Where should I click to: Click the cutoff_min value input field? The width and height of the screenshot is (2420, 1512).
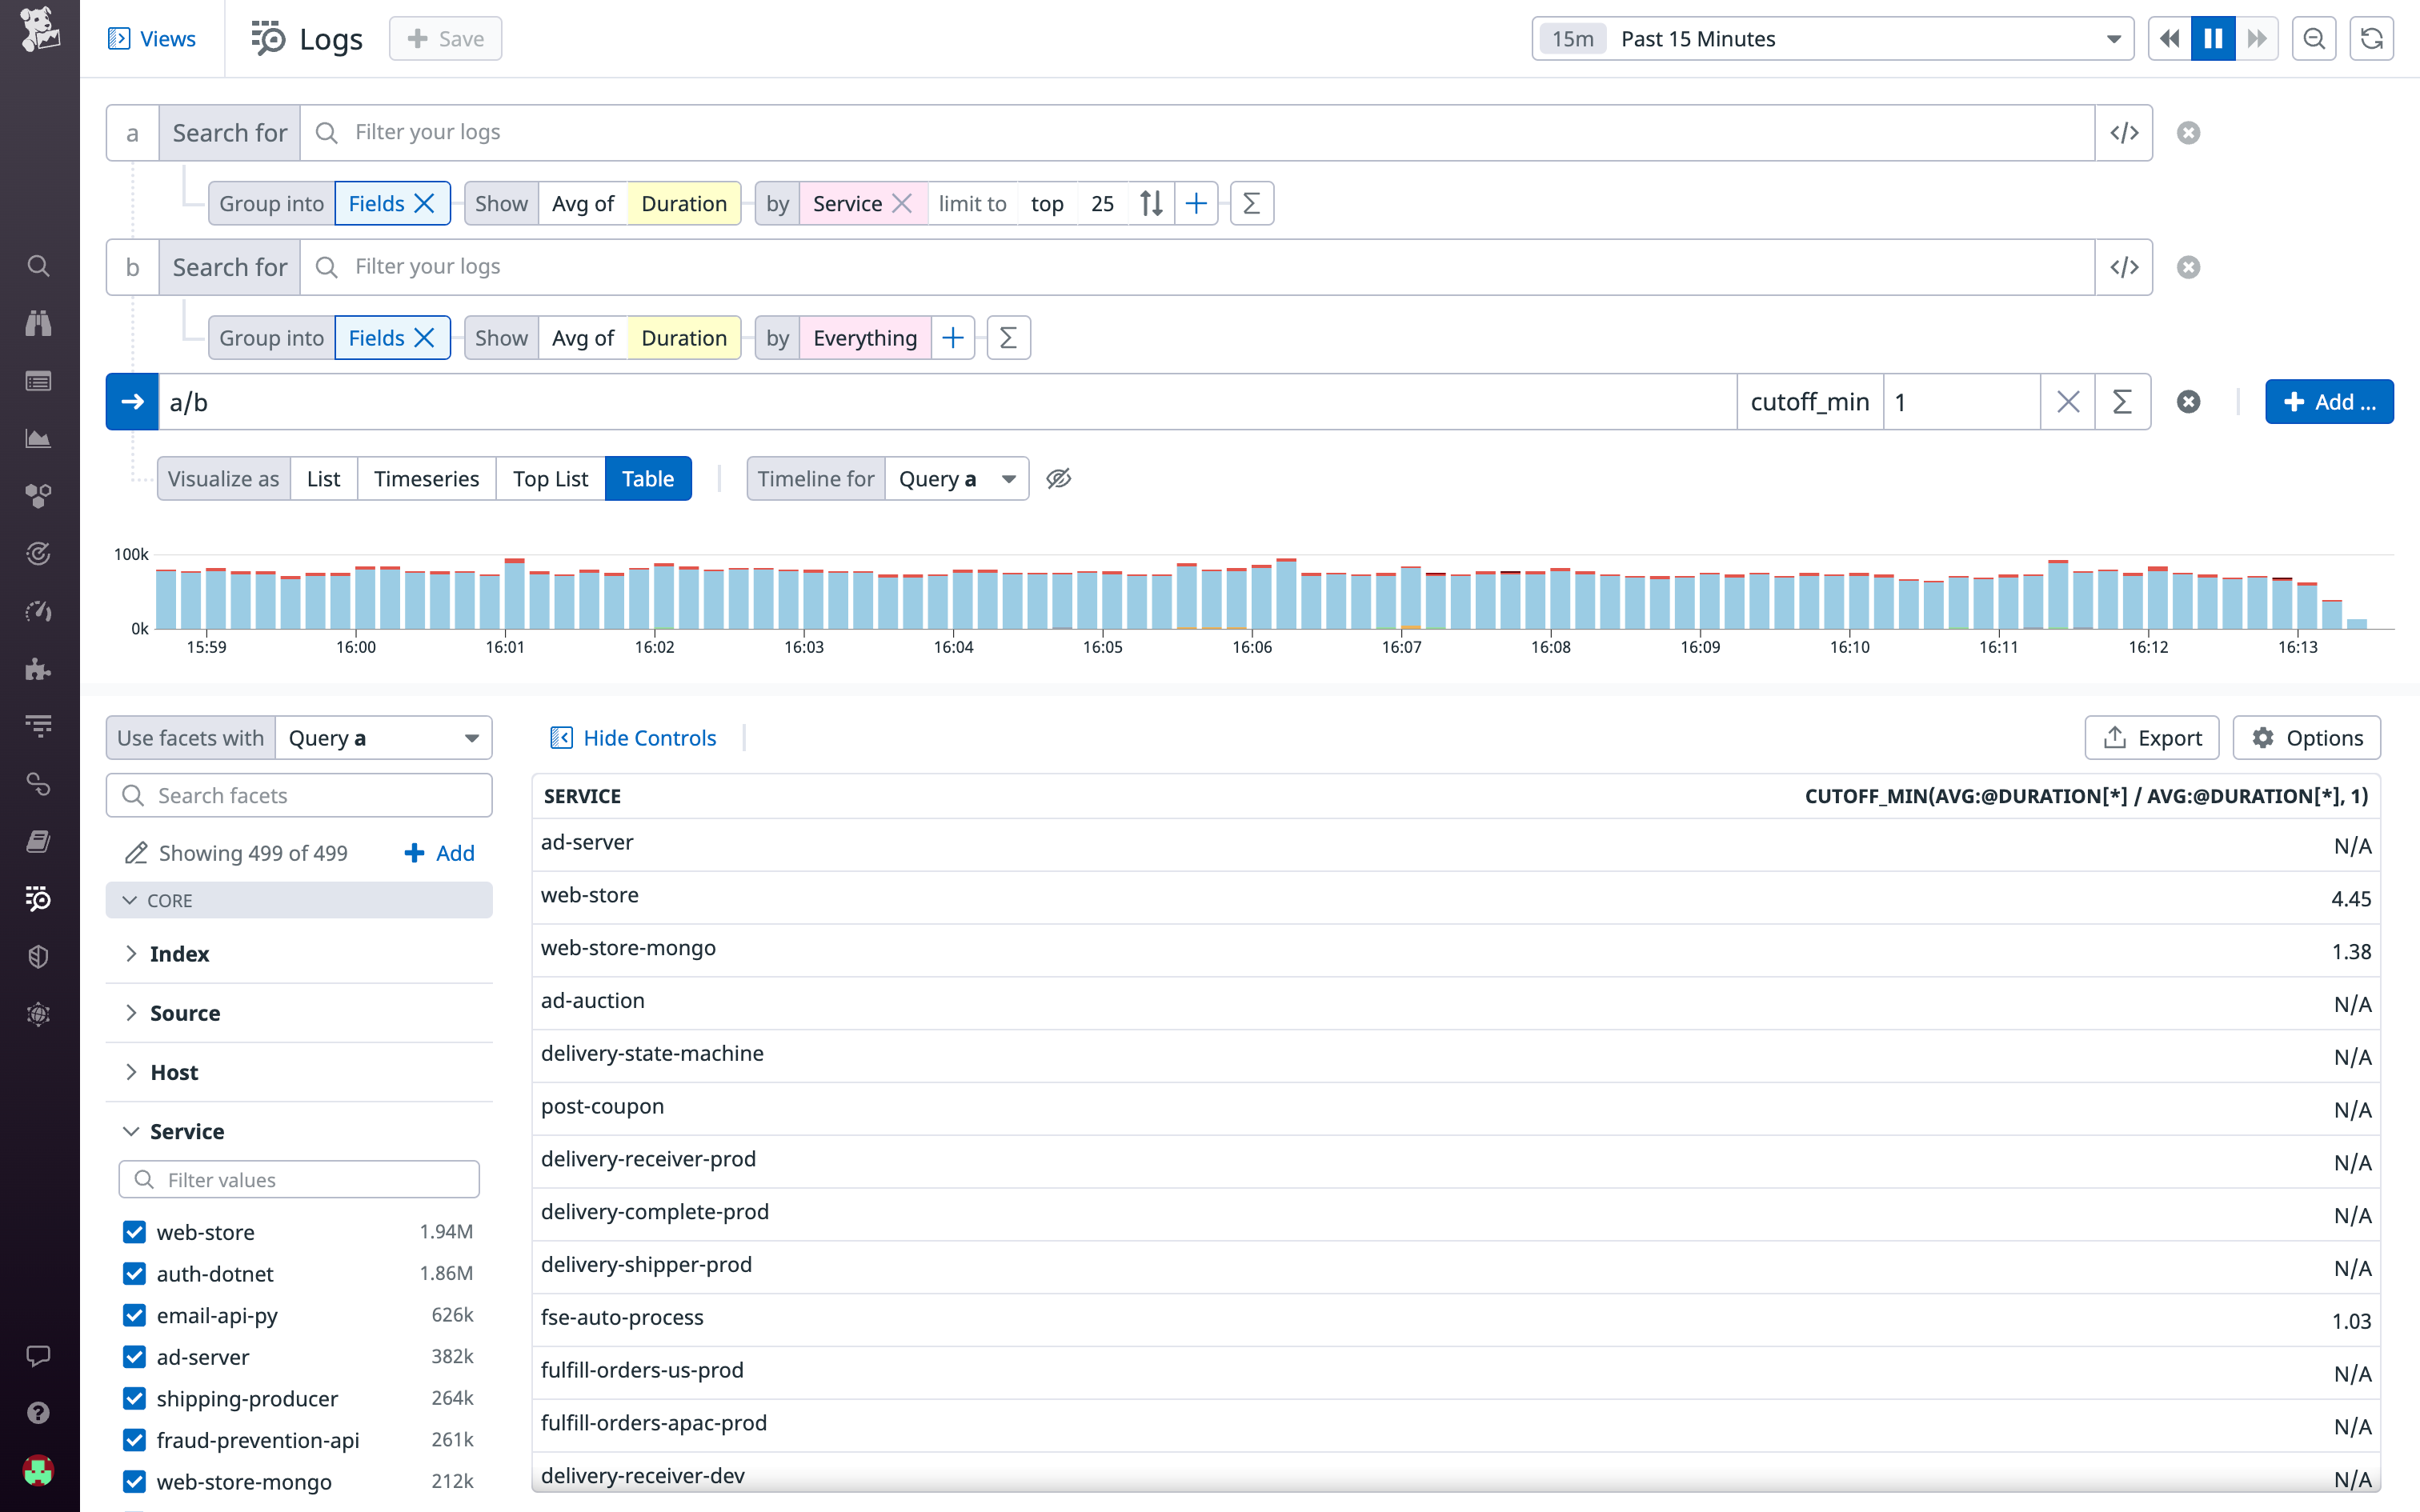(x=1960, y=401)
